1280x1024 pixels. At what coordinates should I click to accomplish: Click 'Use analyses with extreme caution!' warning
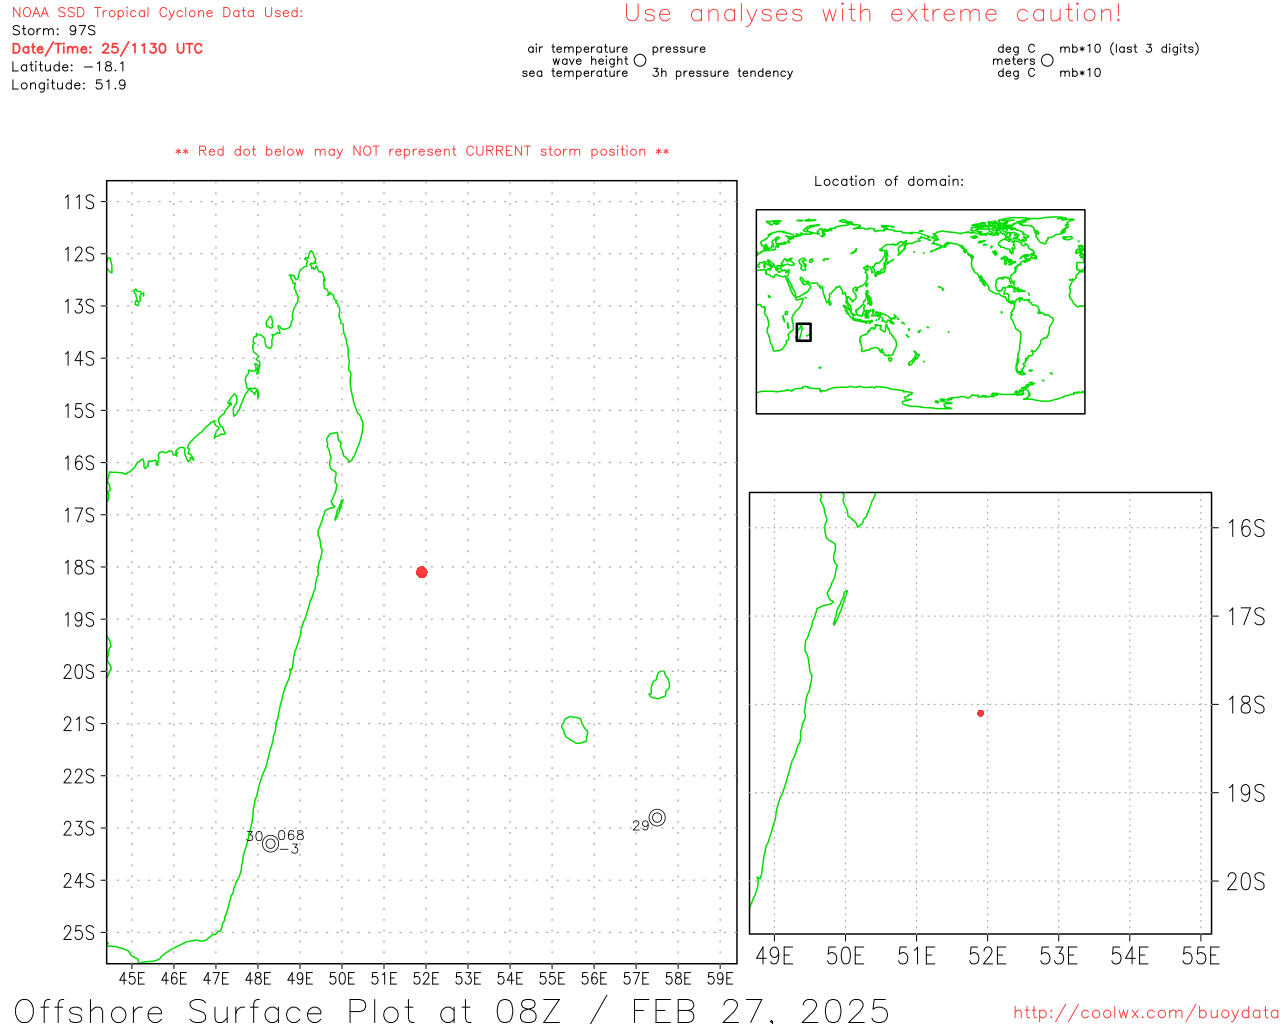[x=873, y=14]
